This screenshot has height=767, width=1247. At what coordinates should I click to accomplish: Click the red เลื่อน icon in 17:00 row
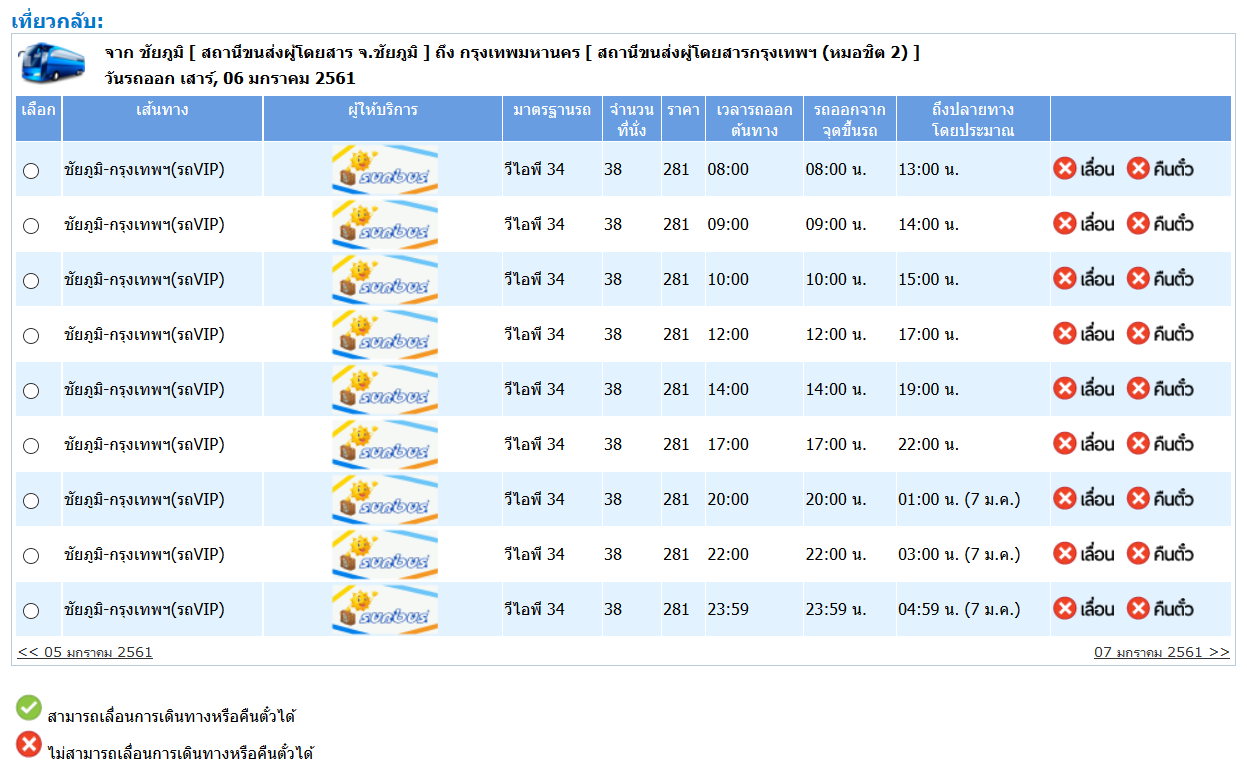pos(1064,443)
